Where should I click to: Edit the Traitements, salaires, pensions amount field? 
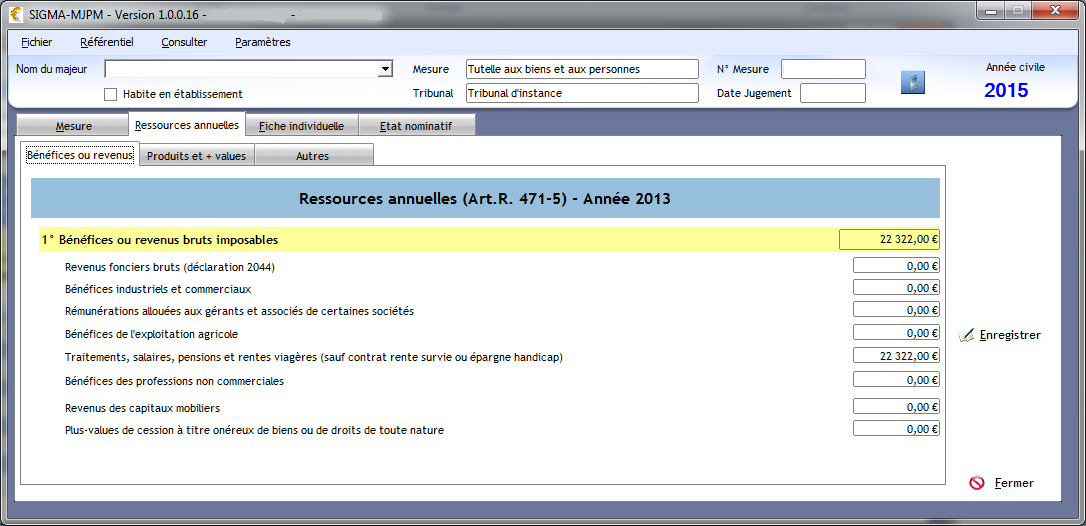tap(896, 356)
